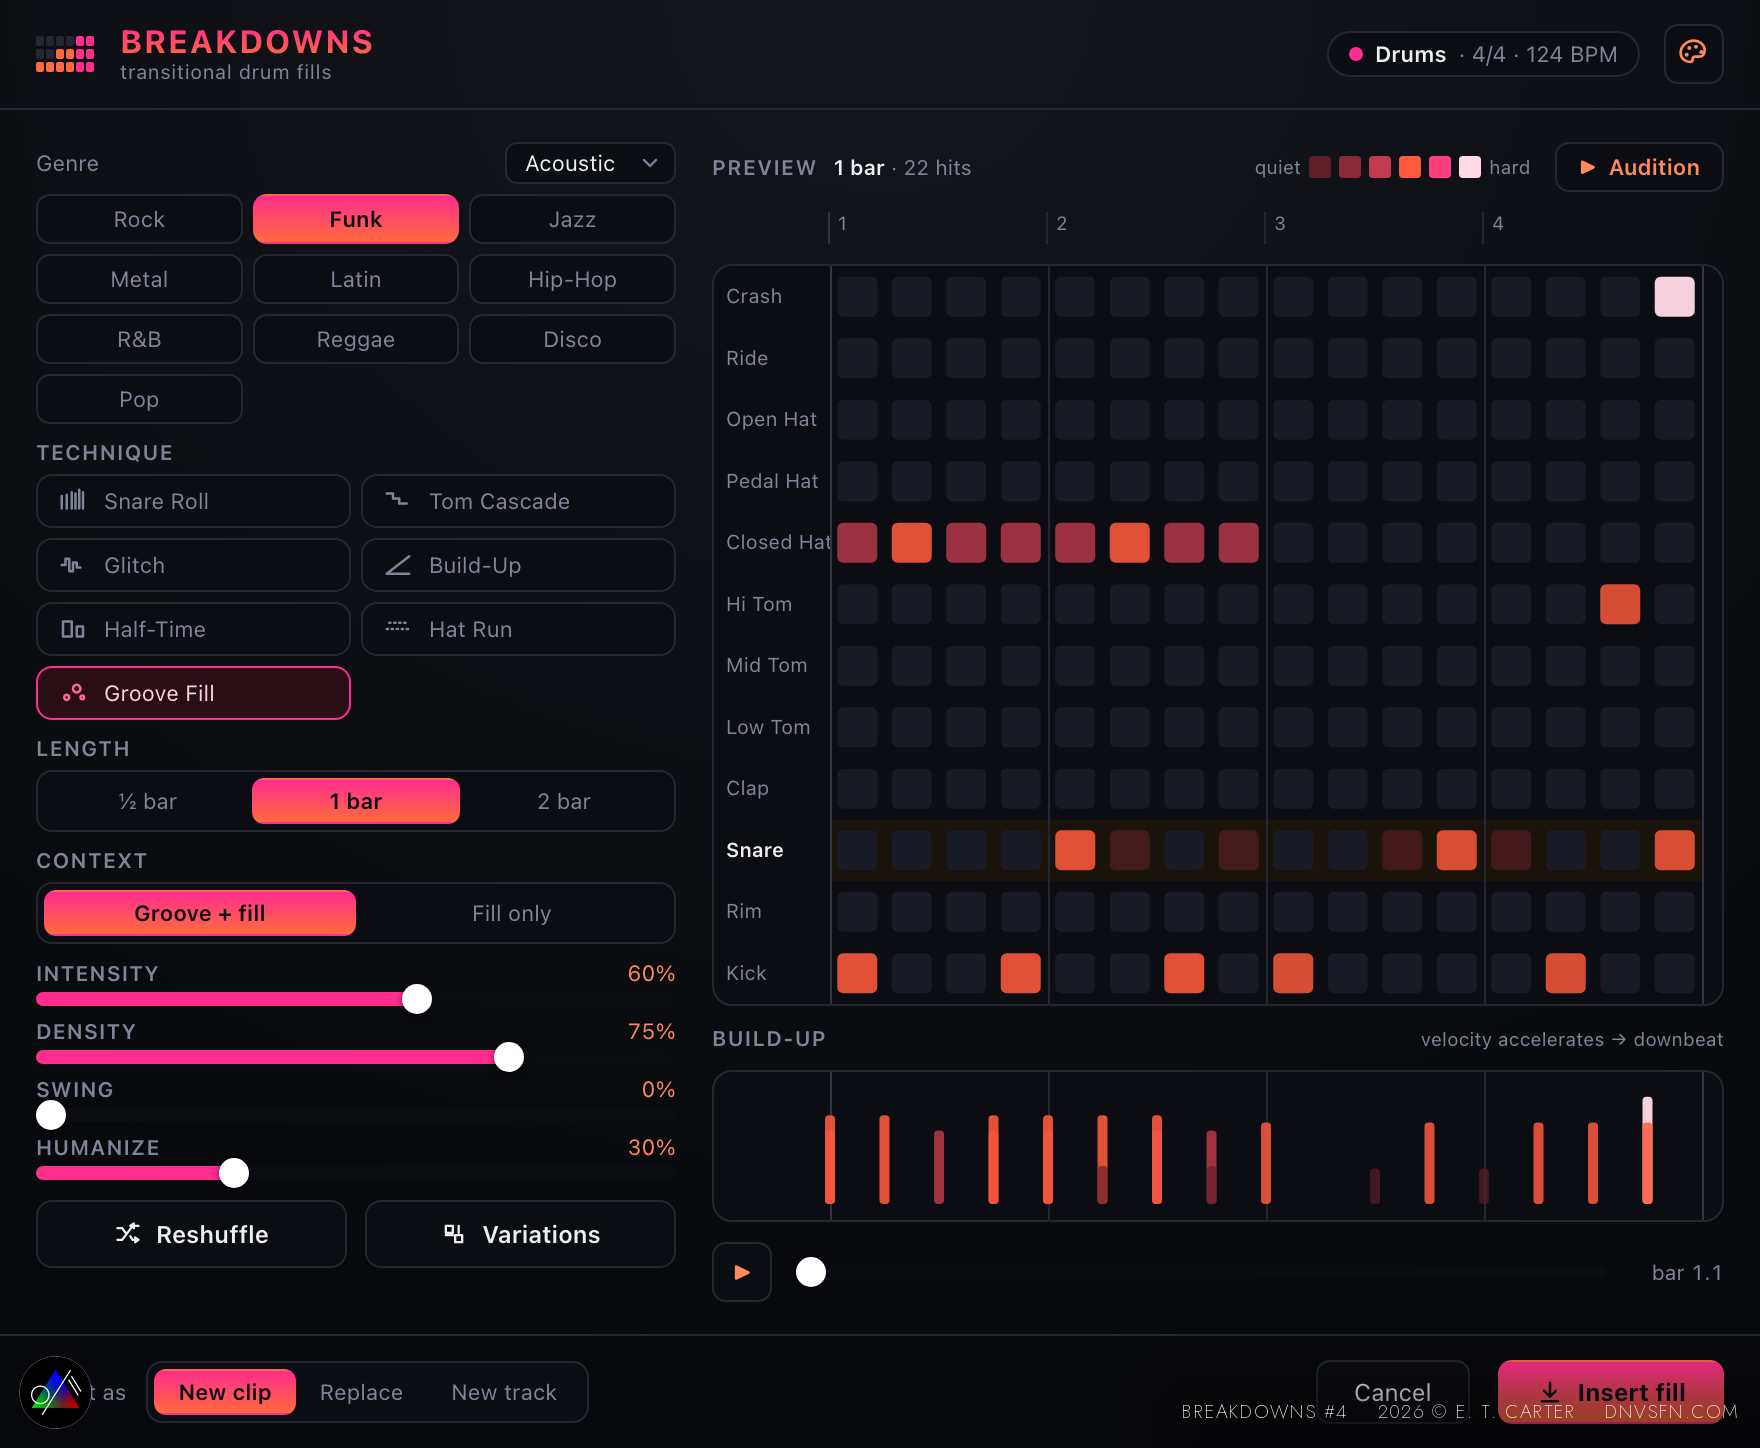
Task: Select the Reggae genre
Action: [356, 339]
